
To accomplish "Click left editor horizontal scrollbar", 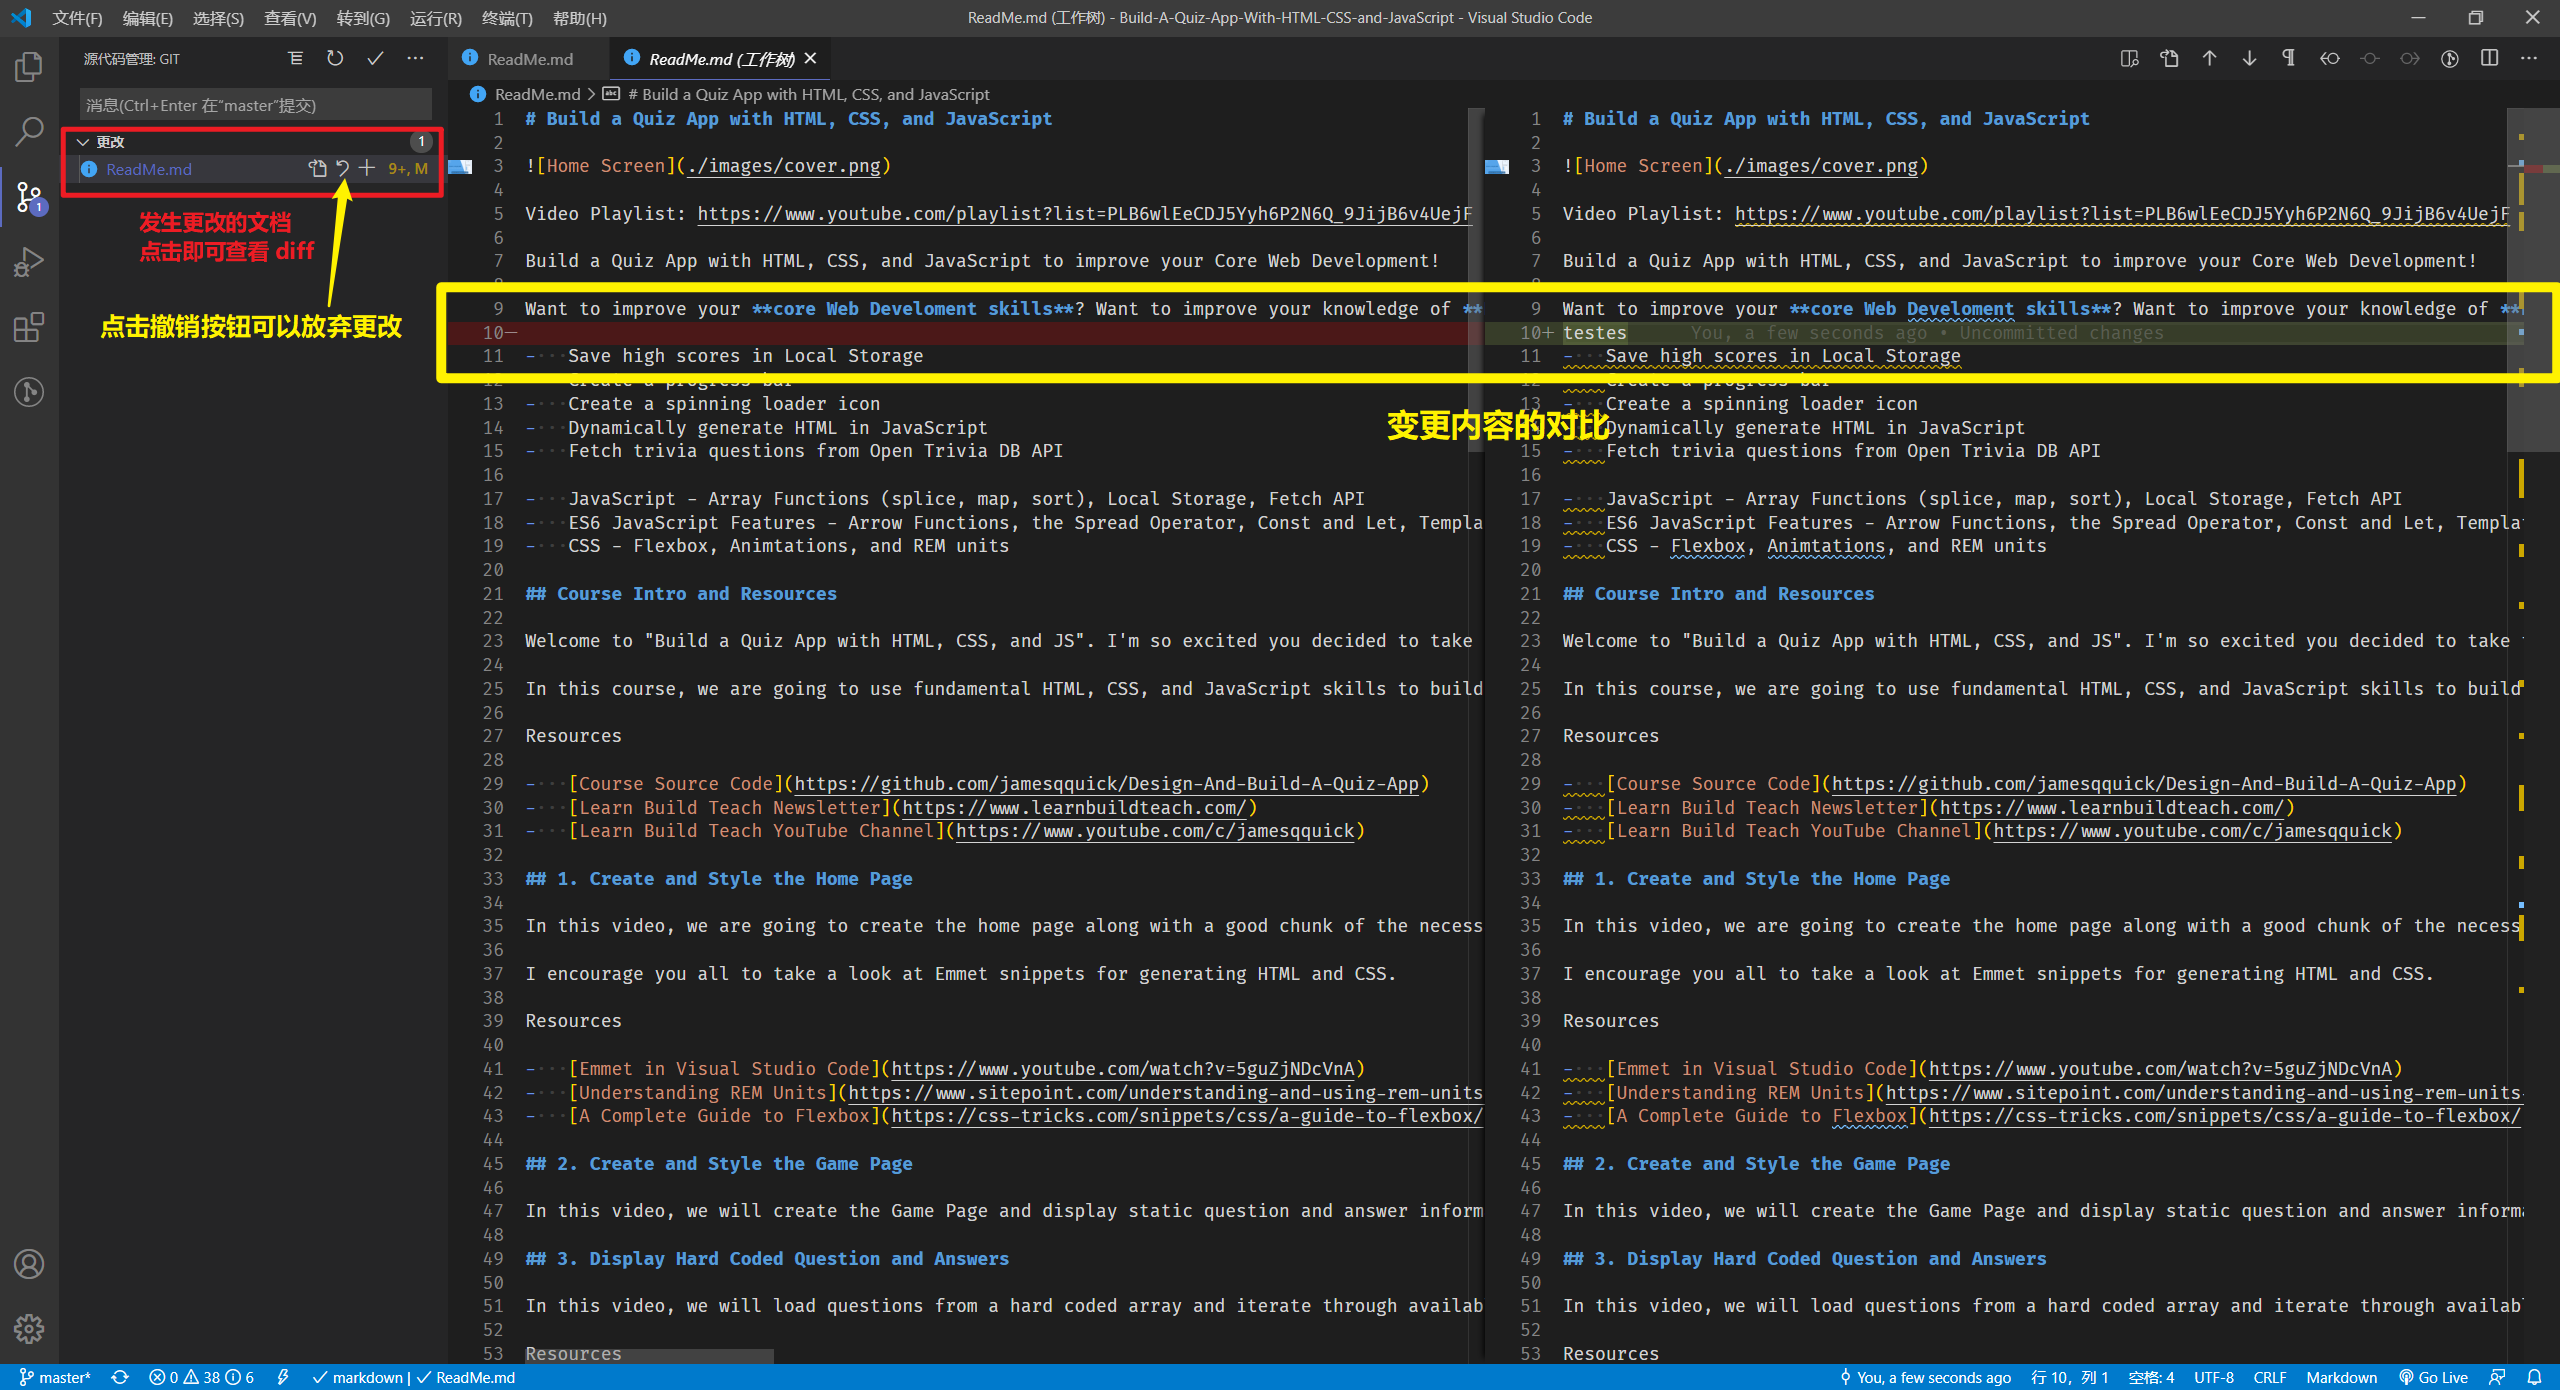I will 649,1356.
